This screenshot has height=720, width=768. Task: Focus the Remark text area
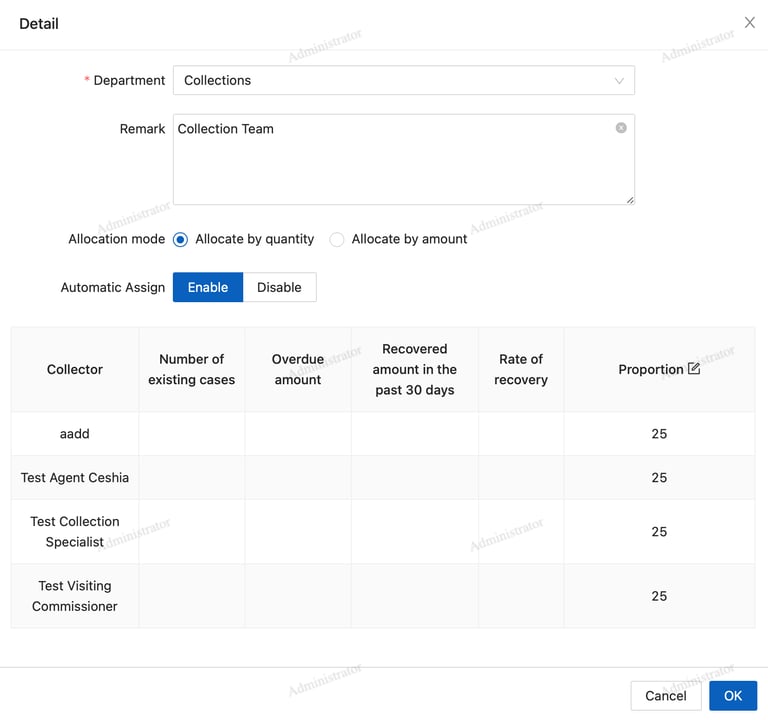pyautogui.click(x=404, y=160)
